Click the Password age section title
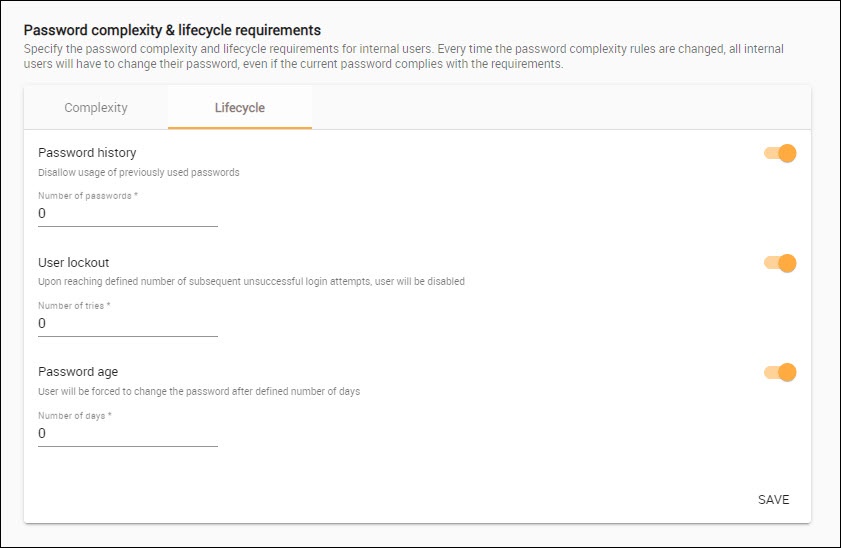The height and width of the screenshot is (548, 841). [78, 372]
